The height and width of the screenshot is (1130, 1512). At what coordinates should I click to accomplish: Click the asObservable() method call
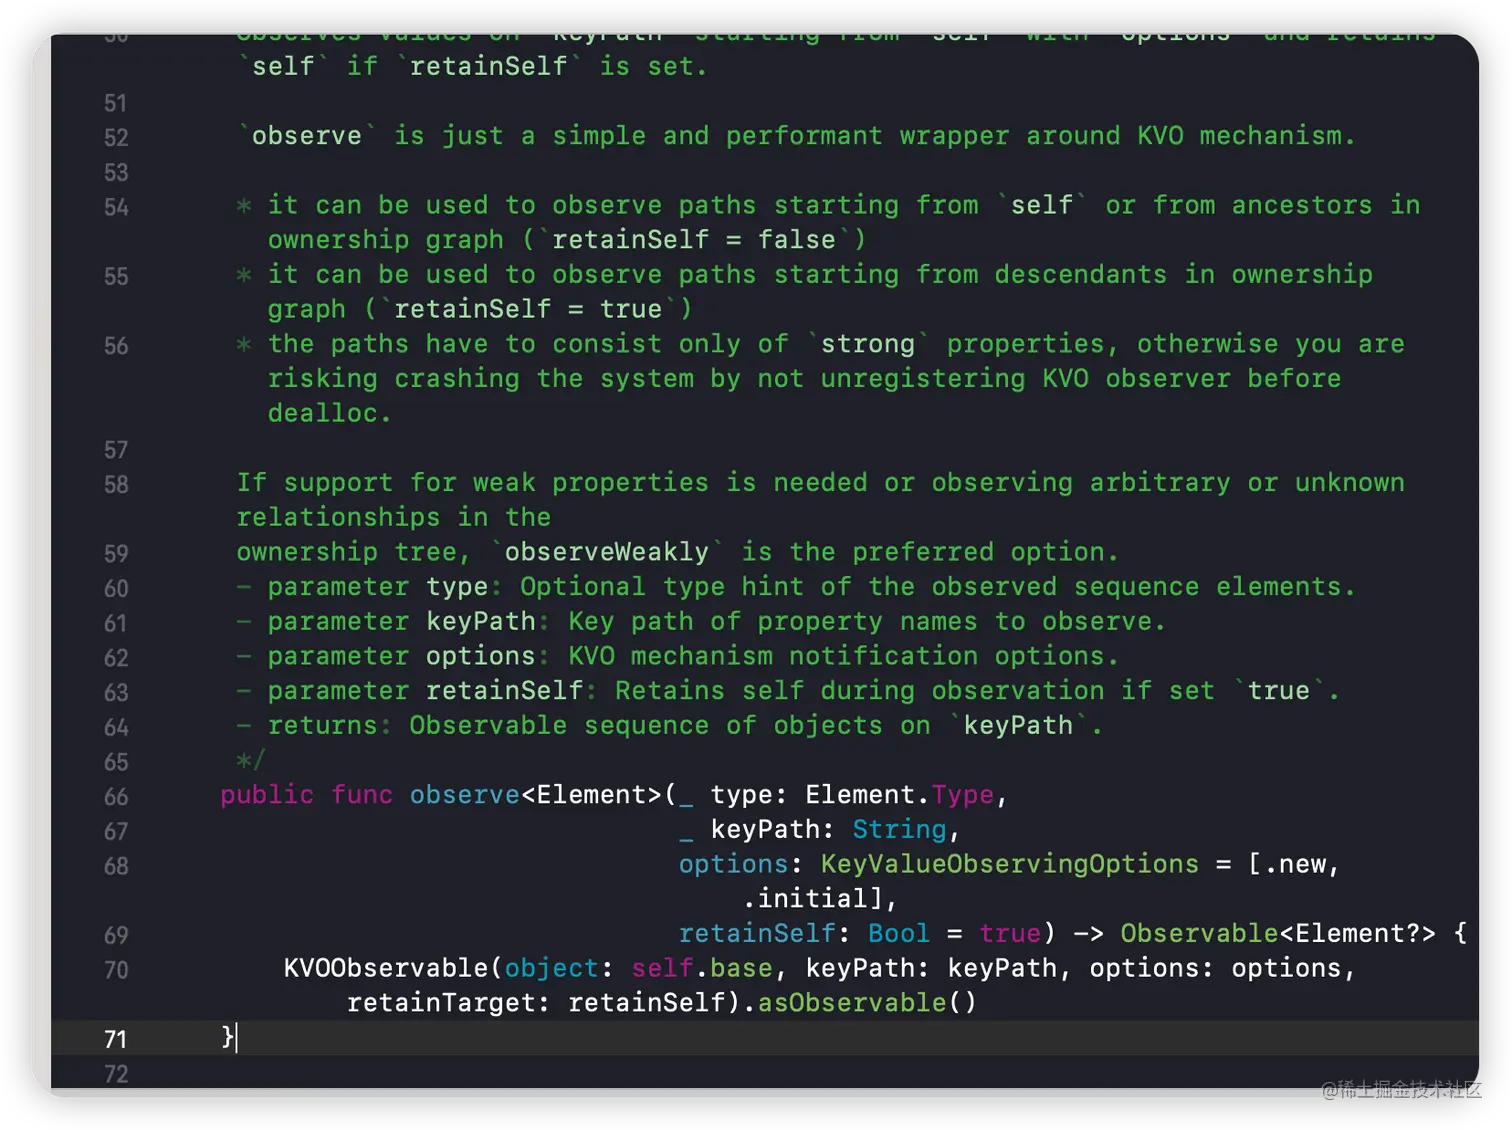pyautogui.click(x=866, y=1002)
